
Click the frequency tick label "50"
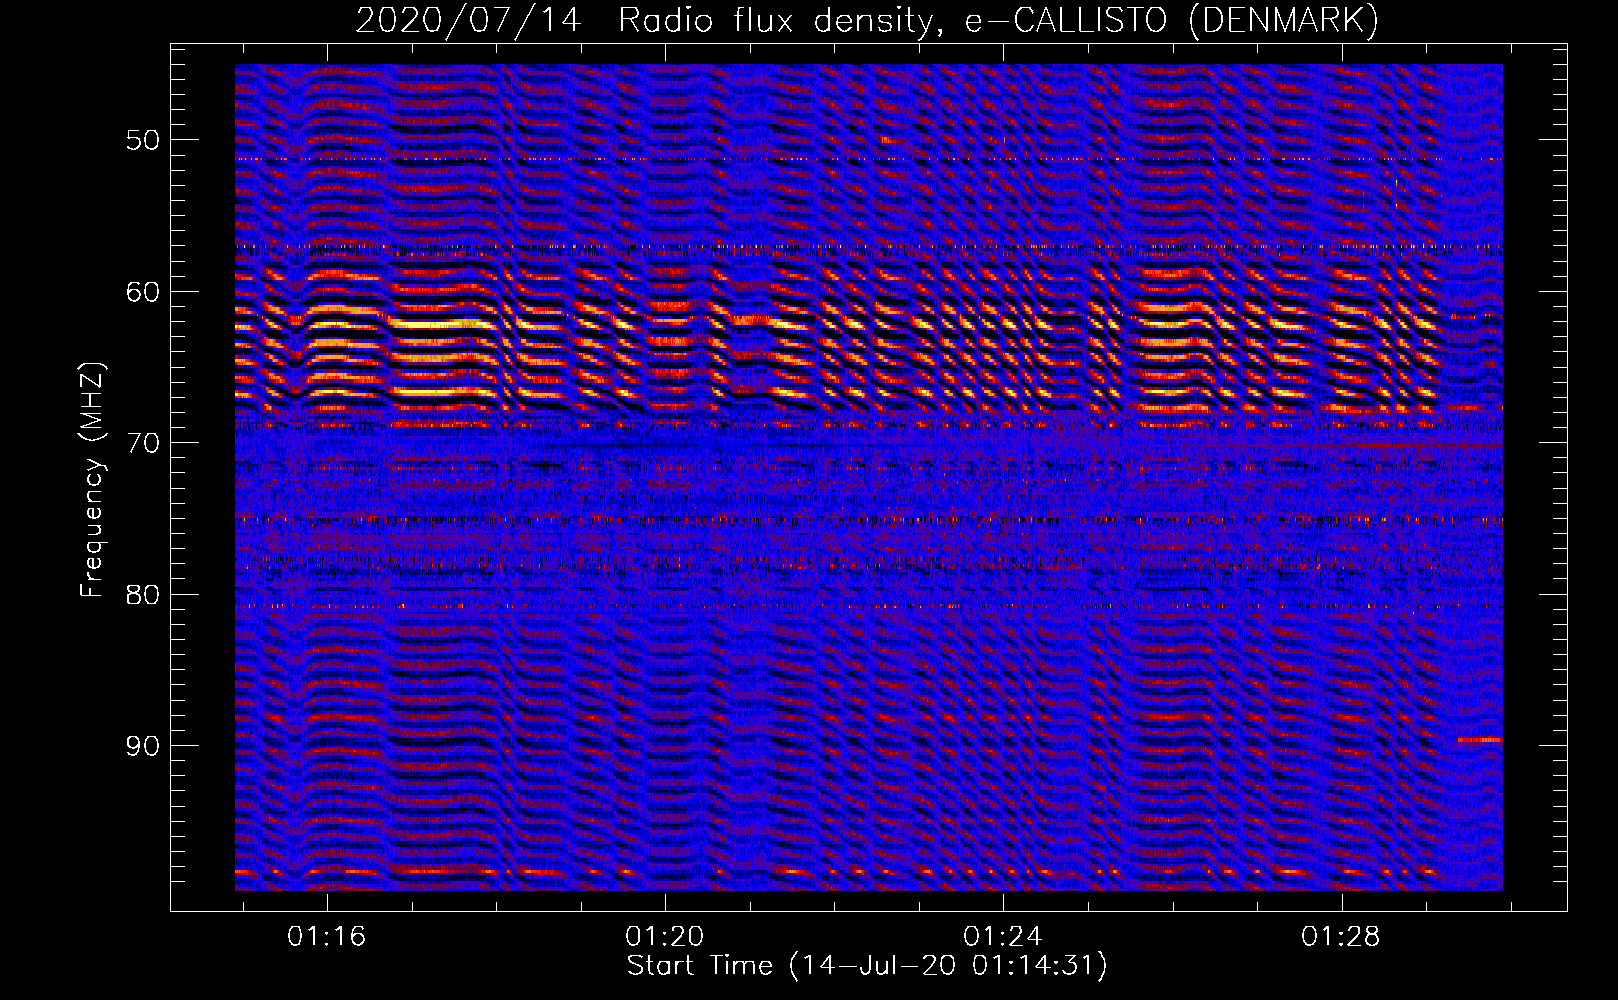pyautogui.click(x=143, y=140)
